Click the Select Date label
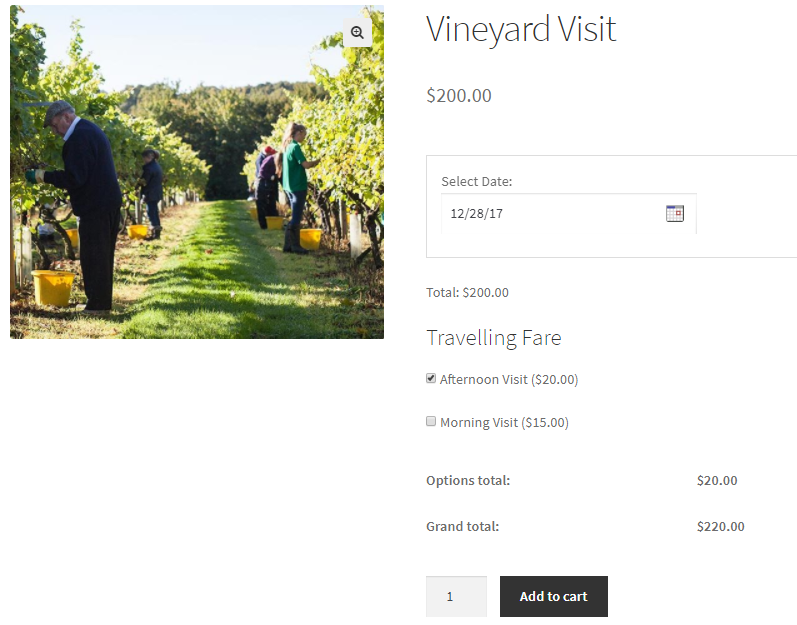797x625 pixels. (476, 181)
